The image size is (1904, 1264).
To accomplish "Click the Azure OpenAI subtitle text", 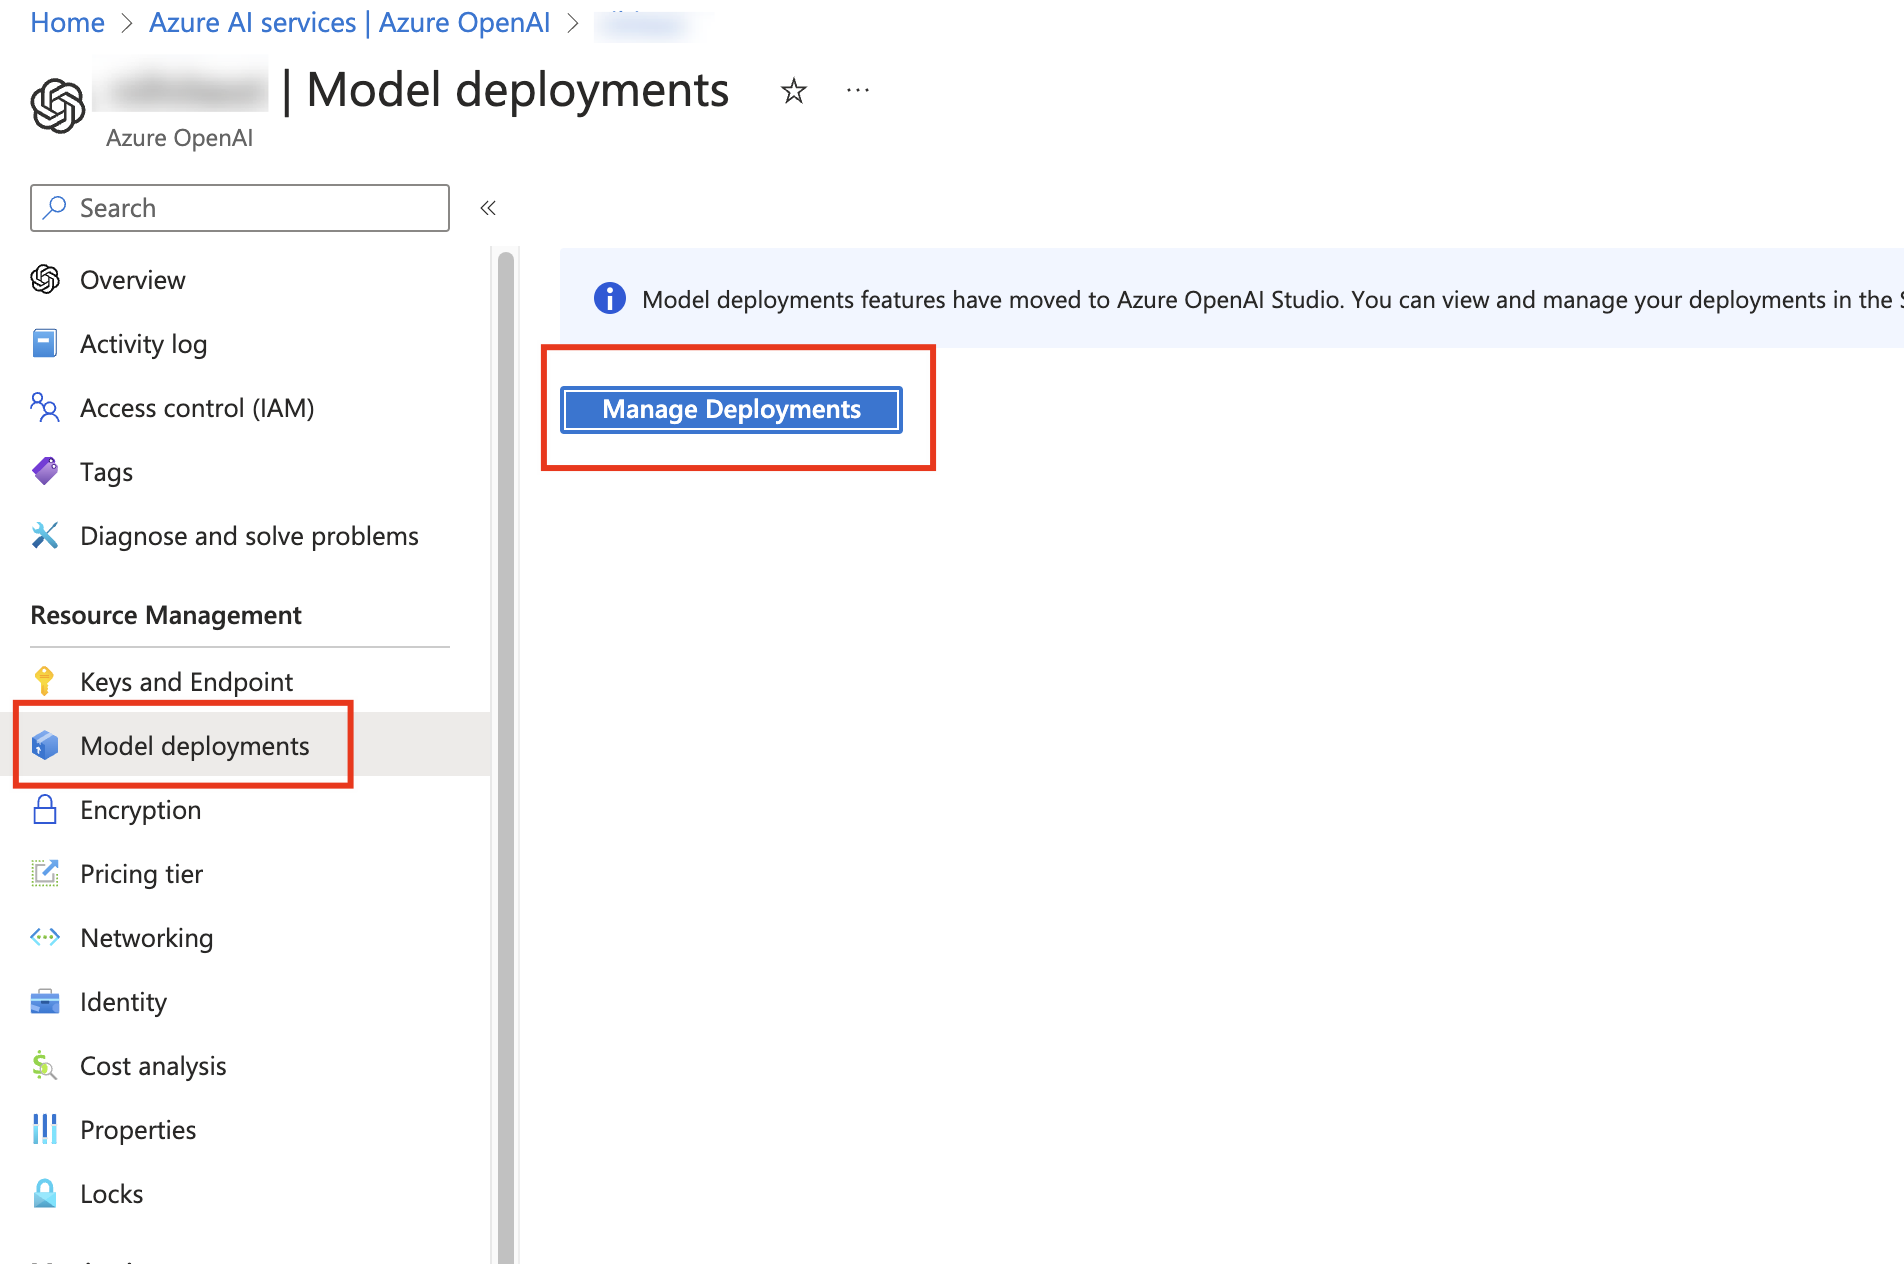I will click(x=179, y=138).
